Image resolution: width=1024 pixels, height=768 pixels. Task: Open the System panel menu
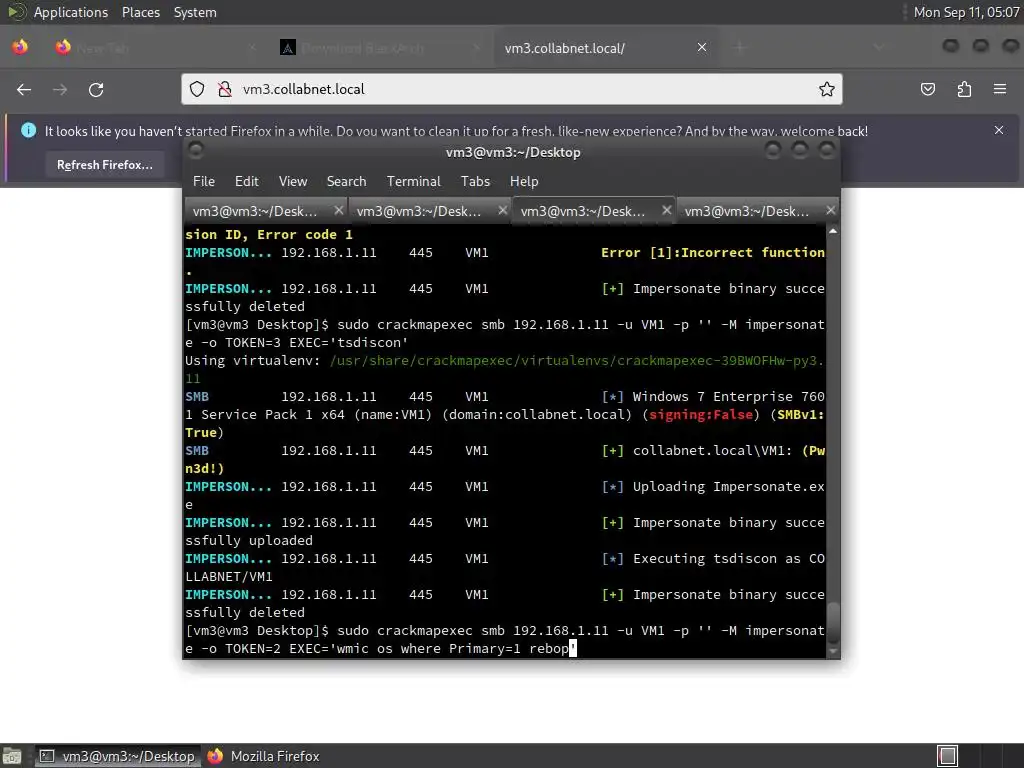195,12
